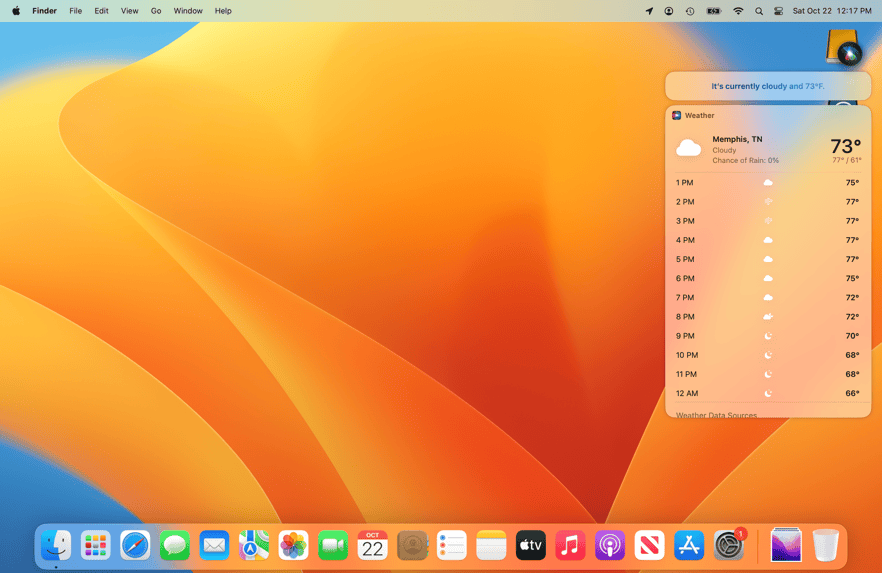Open the Messages app
The height and width of the screenshot is (573, 882).
[174, 545]
